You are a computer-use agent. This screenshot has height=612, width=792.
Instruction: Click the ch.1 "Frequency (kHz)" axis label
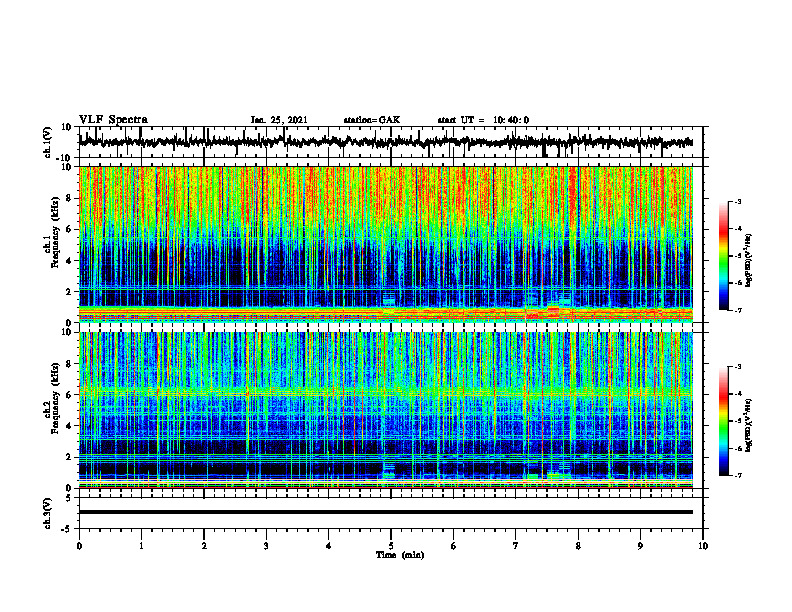(55, 233)
